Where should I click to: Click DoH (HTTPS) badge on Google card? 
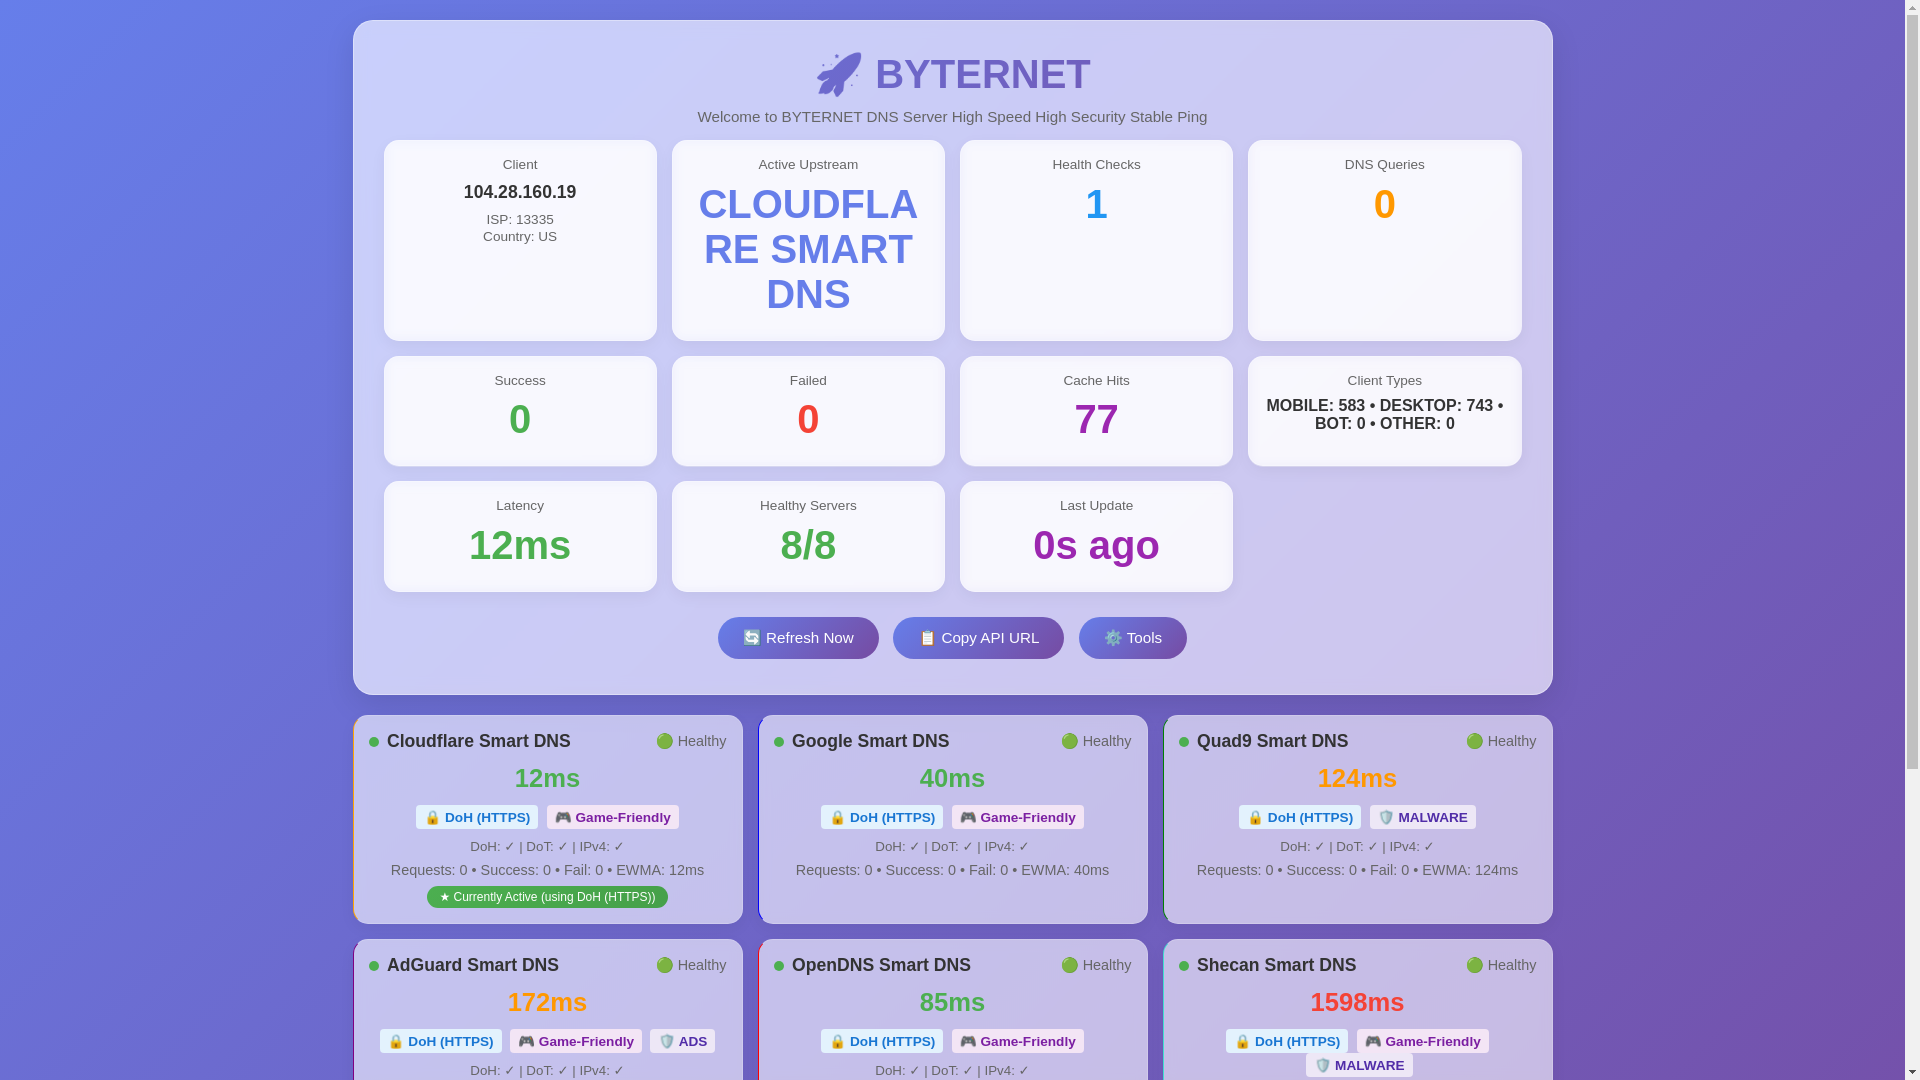(882, 817)
